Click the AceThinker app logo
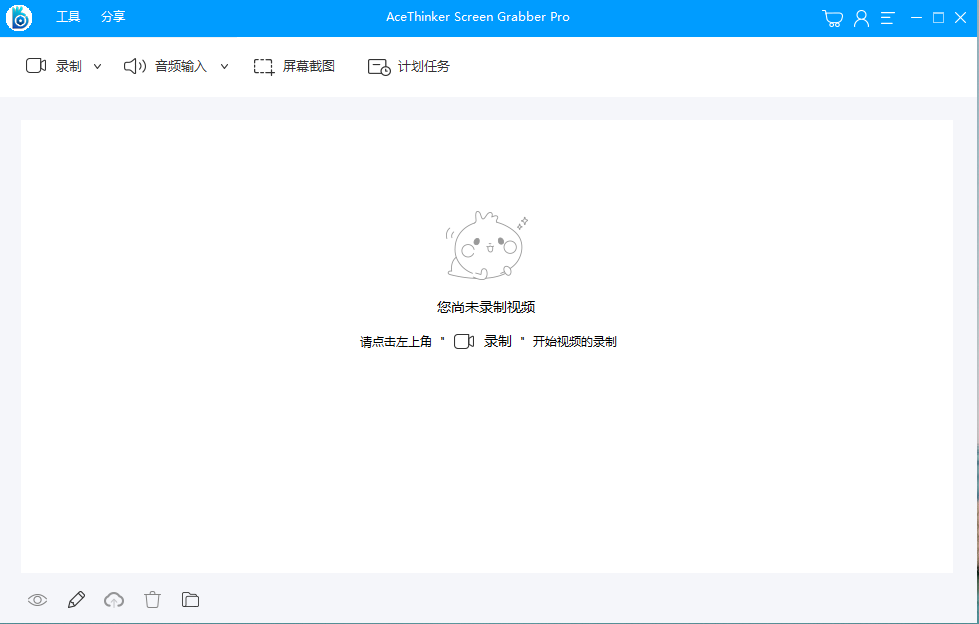Viewport: 979px width, 624px height. point(19,18)
